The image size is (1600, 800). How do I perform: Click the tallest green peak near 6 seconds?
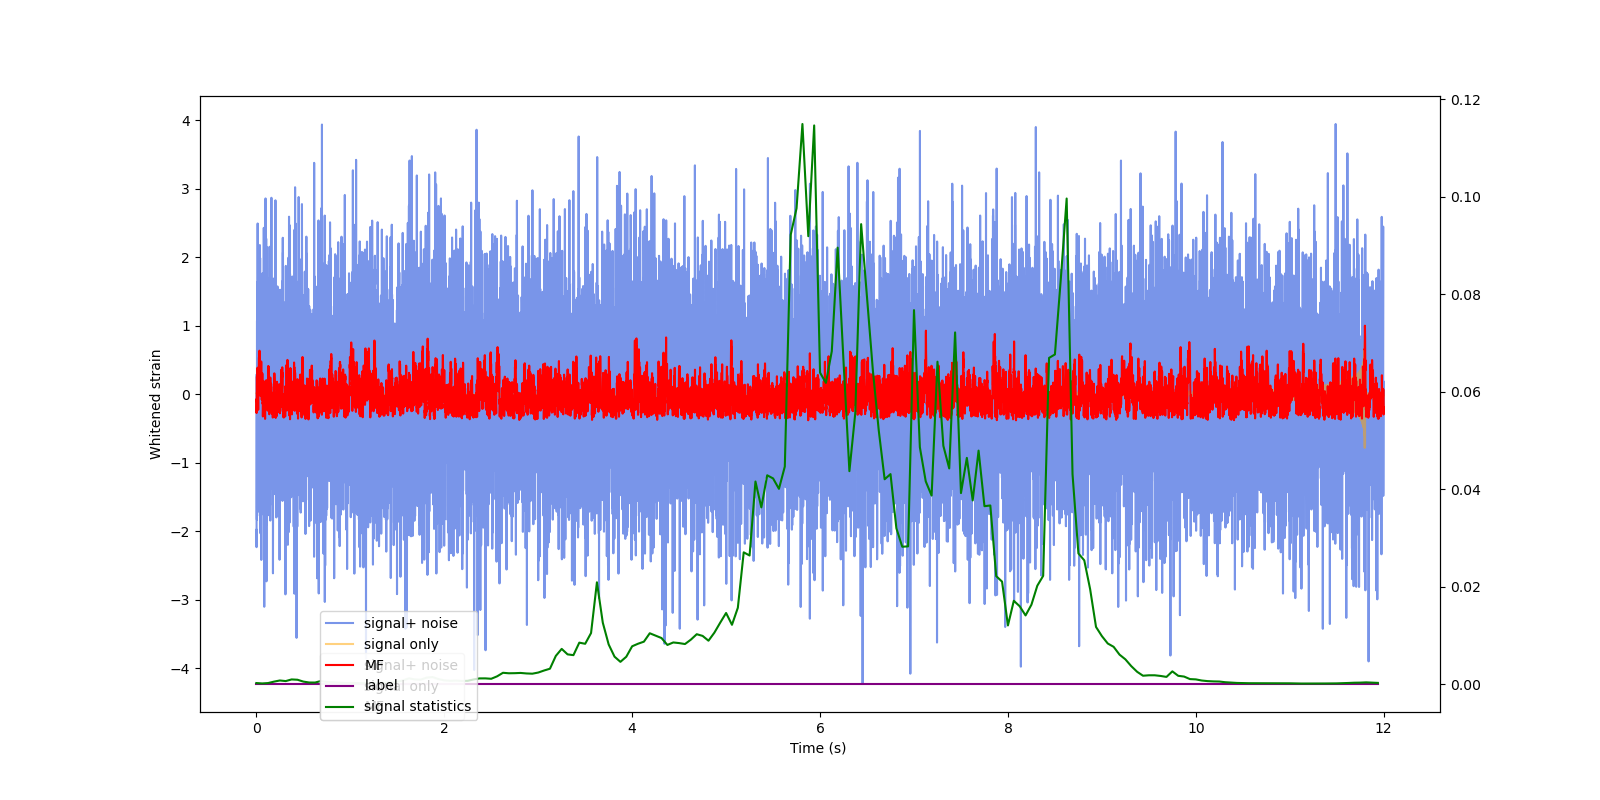[802, 126]
